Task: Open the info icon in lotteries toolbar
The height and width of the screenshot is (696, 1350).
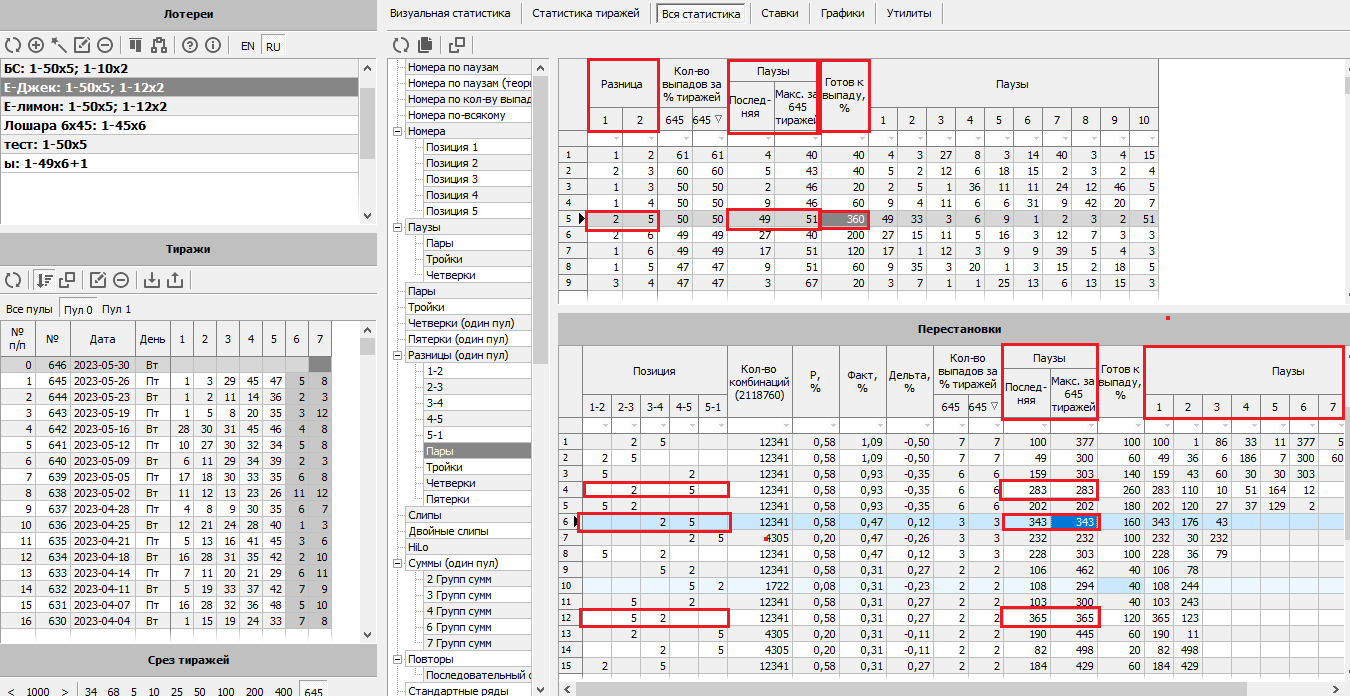Action: point(213,45)
